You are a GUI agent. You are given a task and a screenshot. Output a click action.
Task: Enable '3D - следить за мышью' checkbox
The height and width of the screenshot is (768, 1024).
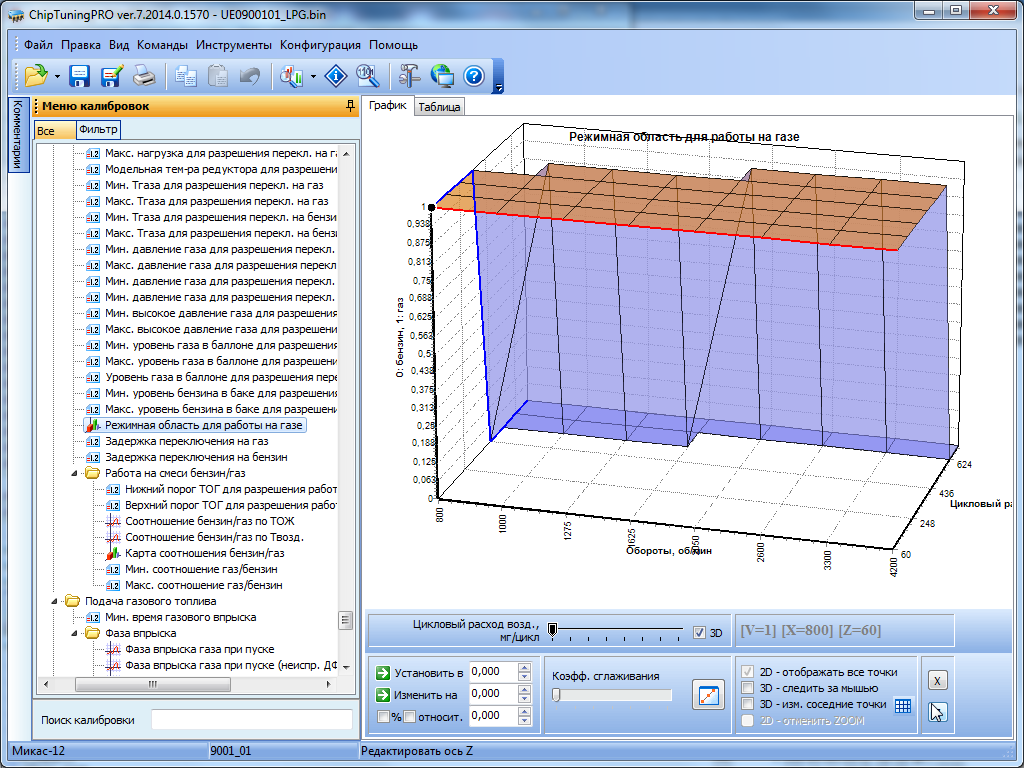(x=747, y=688)
